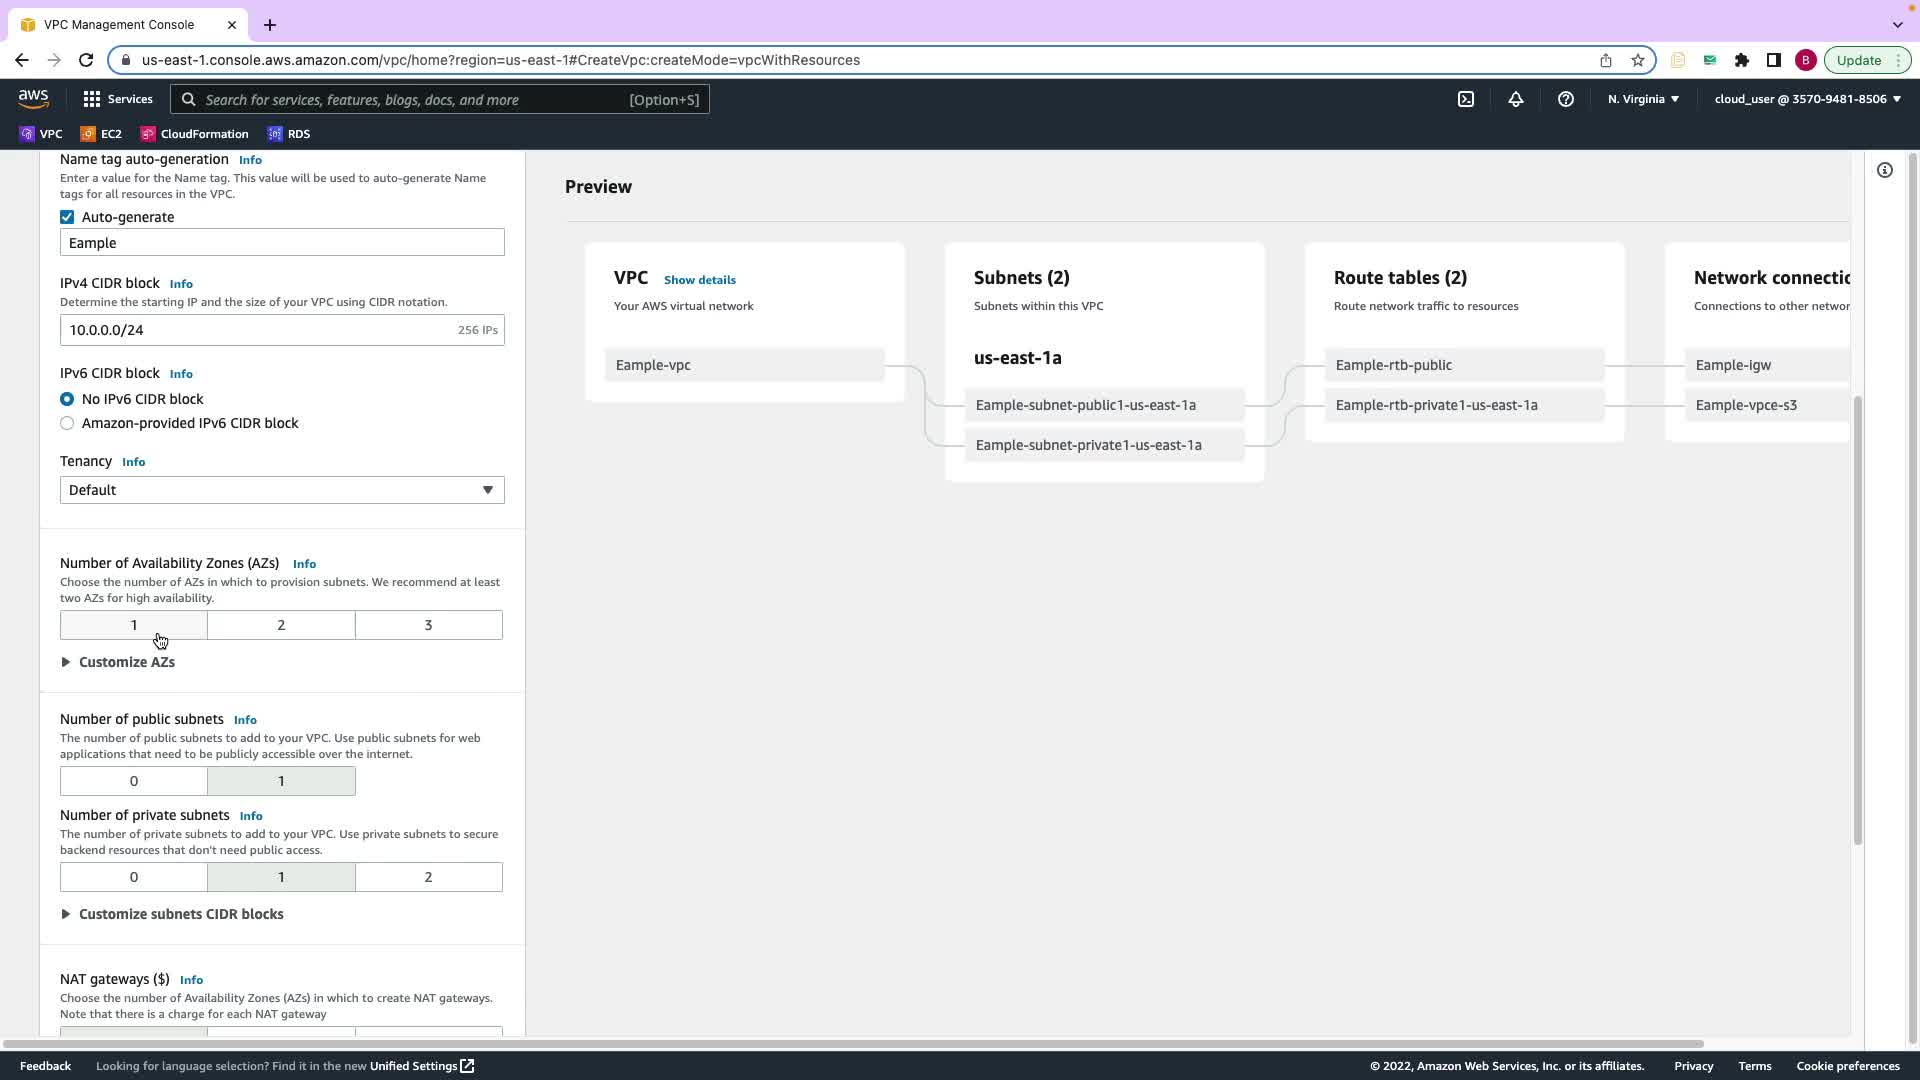Image resolution: width=1920 pixels, height=1080 pixels.
Task: Uncheck the Auto-generate name tag checkbox
Action: (x=67, y=217)
